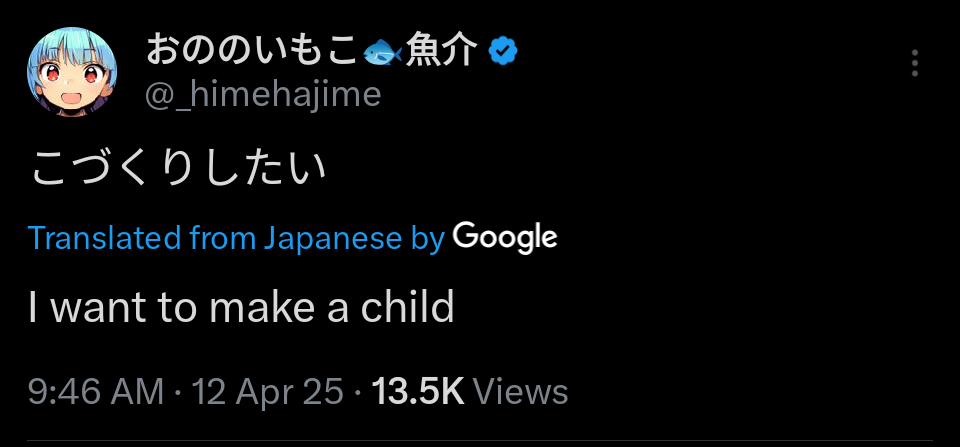The image size is (960, 447).
Task: Open the blue-haired anime avatar picture
Action: (71, 71)
